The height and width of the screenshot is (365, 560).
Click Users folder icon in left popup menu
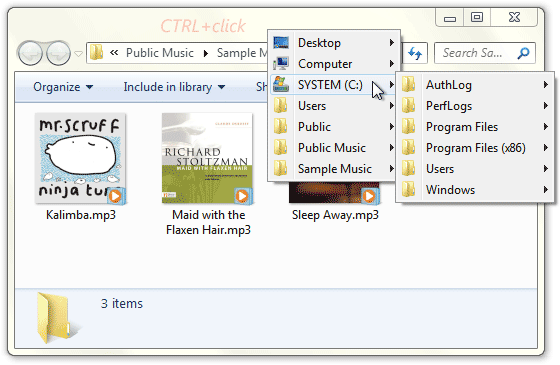[x=281, y=106]
